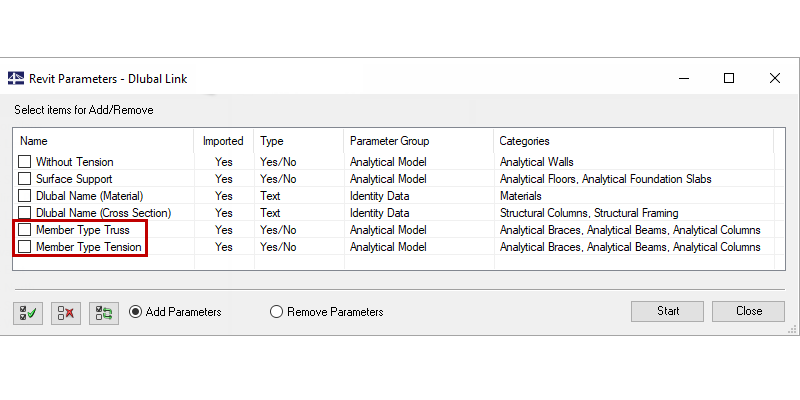800x400 pixels.
Task: Click the Invert Selection icon
Action: (103, 312)
